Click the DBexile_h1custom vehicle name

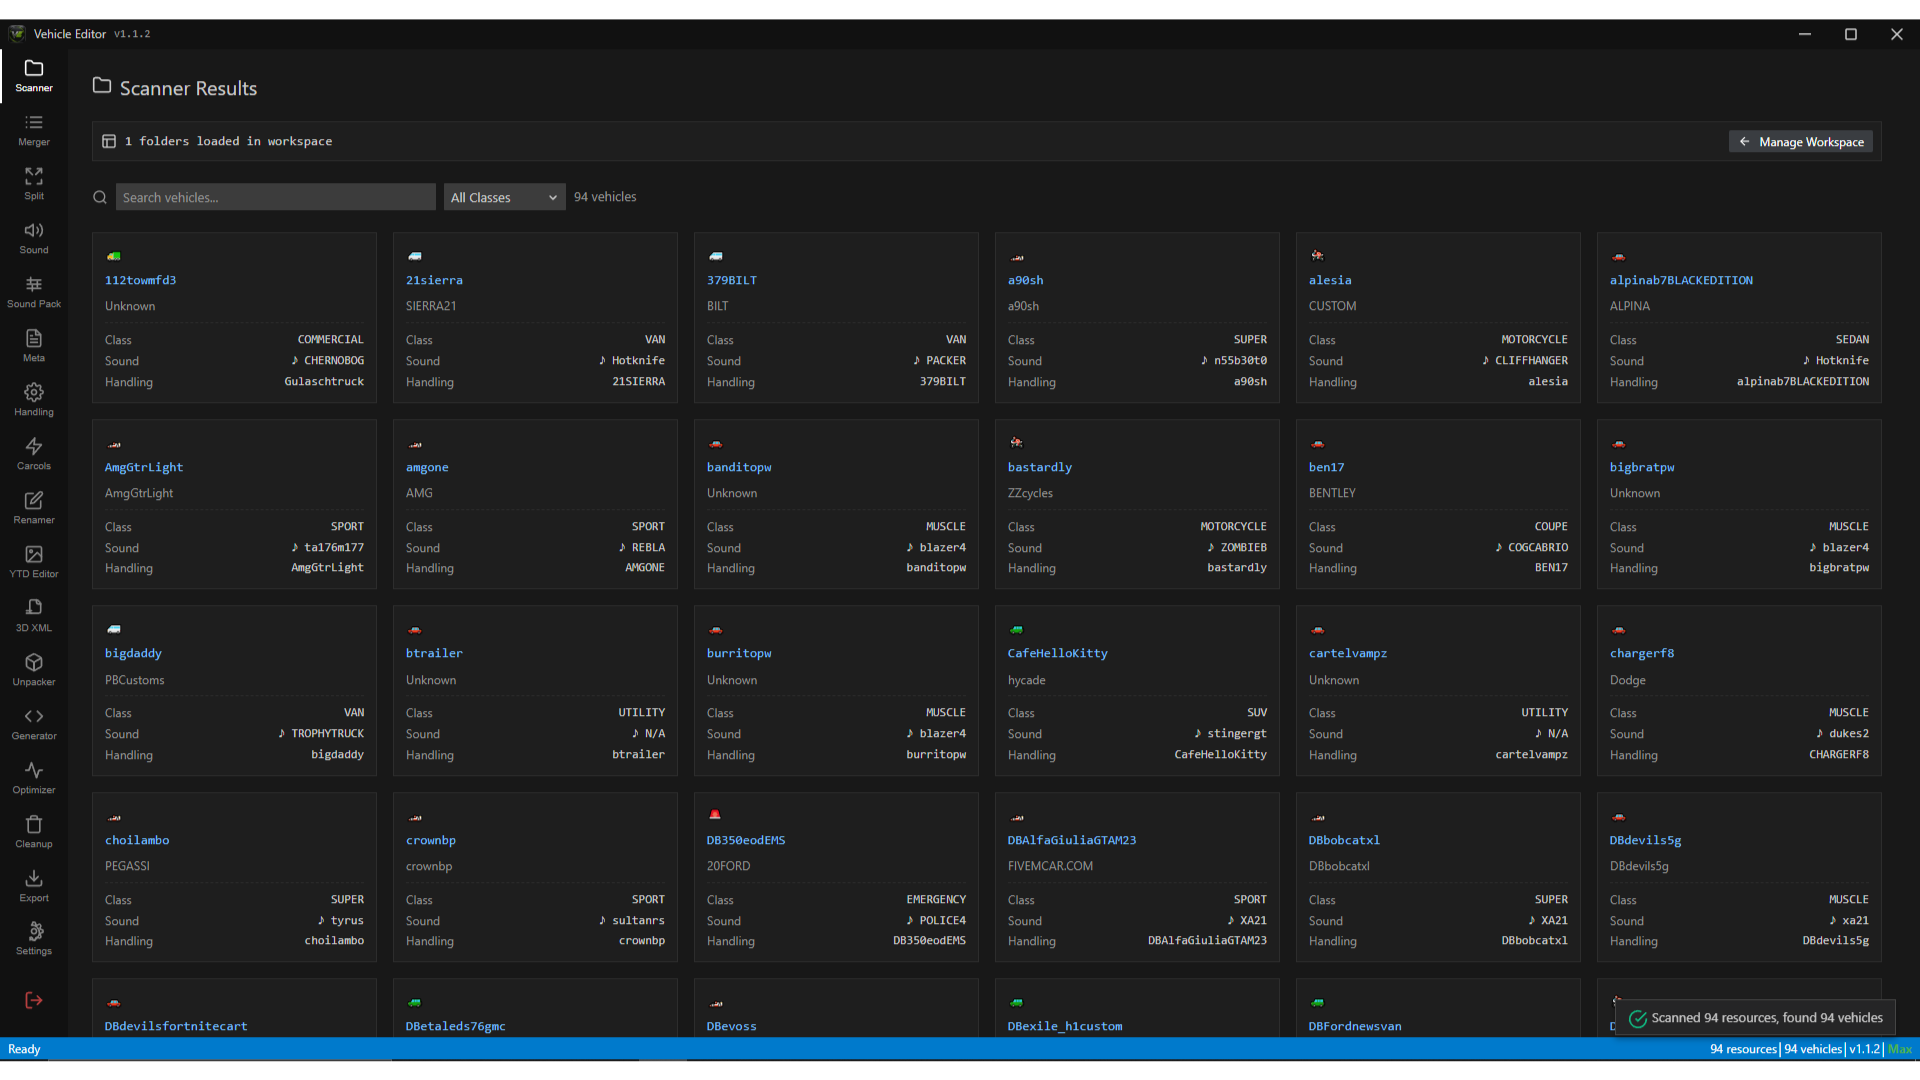pyautogui.click(x=1065, y=1026)
